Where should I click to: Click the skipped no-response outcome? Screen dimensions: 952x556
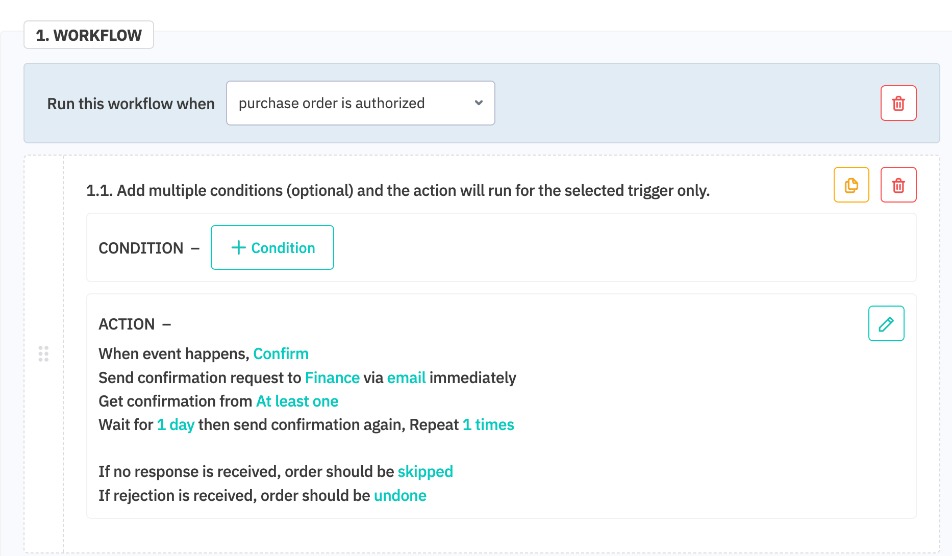[425, 471]
